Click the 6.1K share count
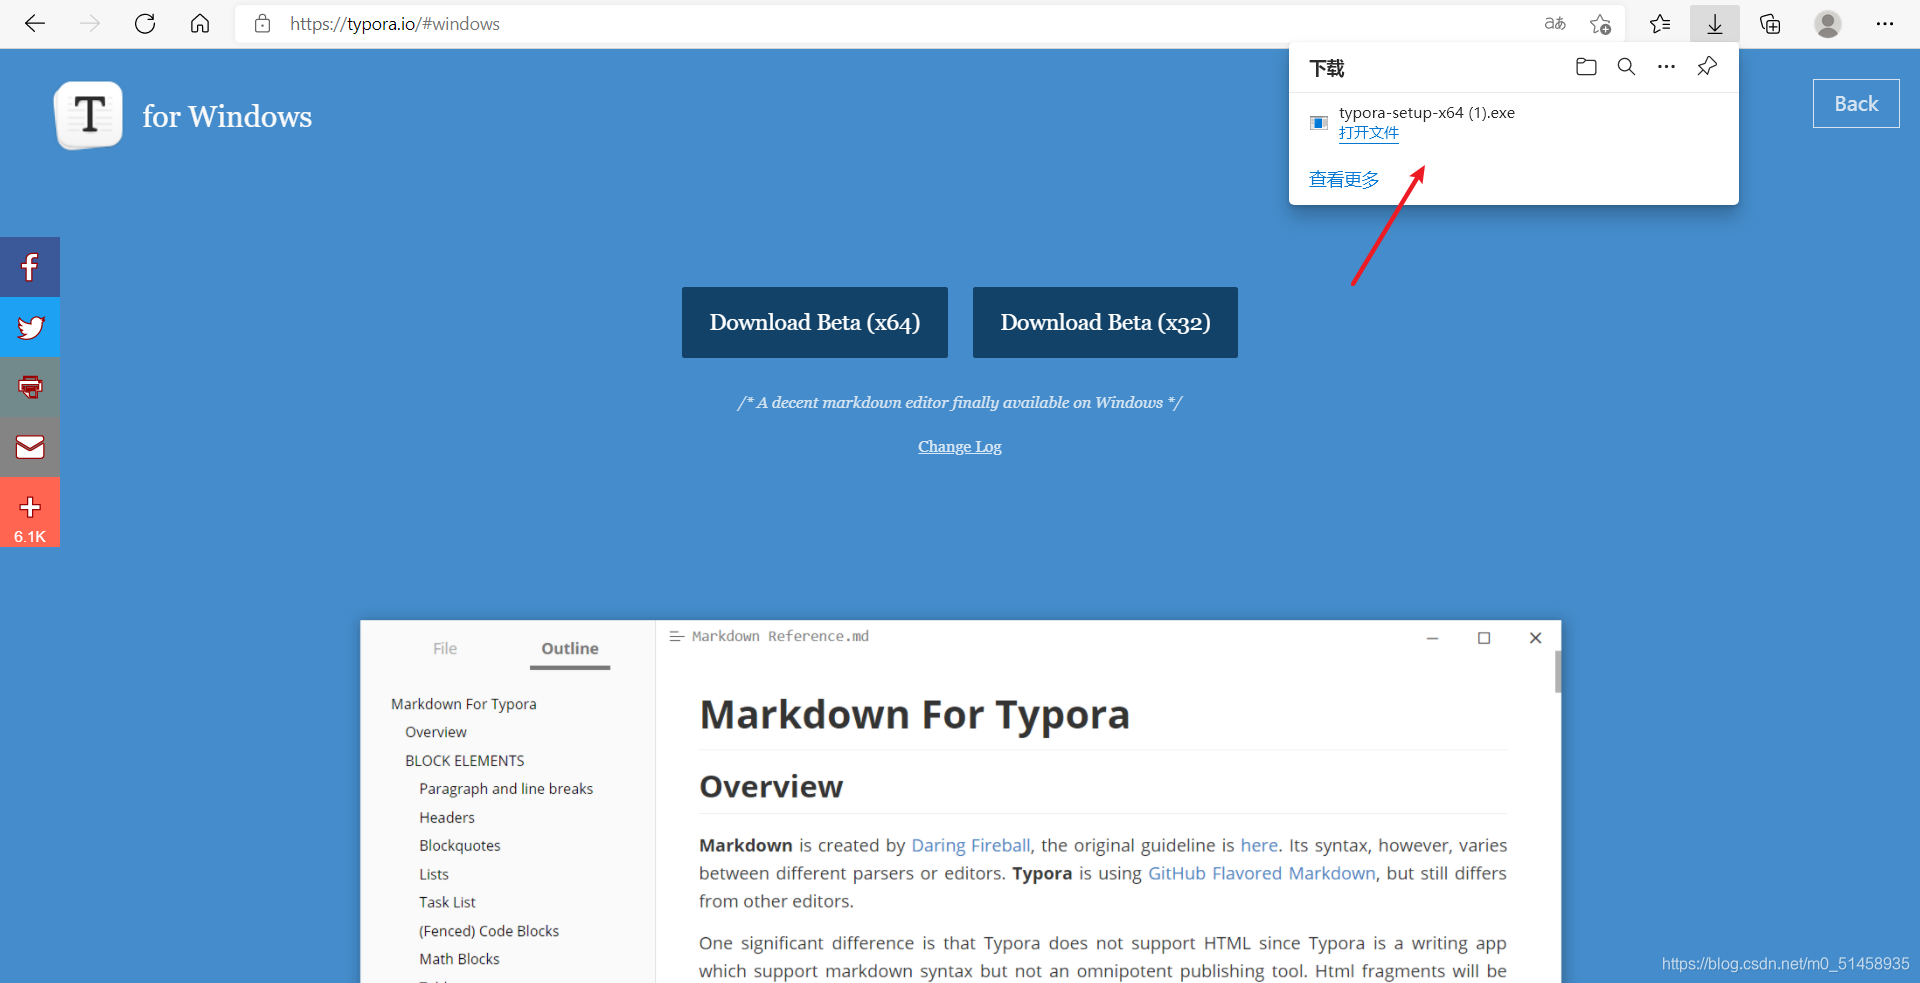 pyautogui.click(x=30, y=536)
